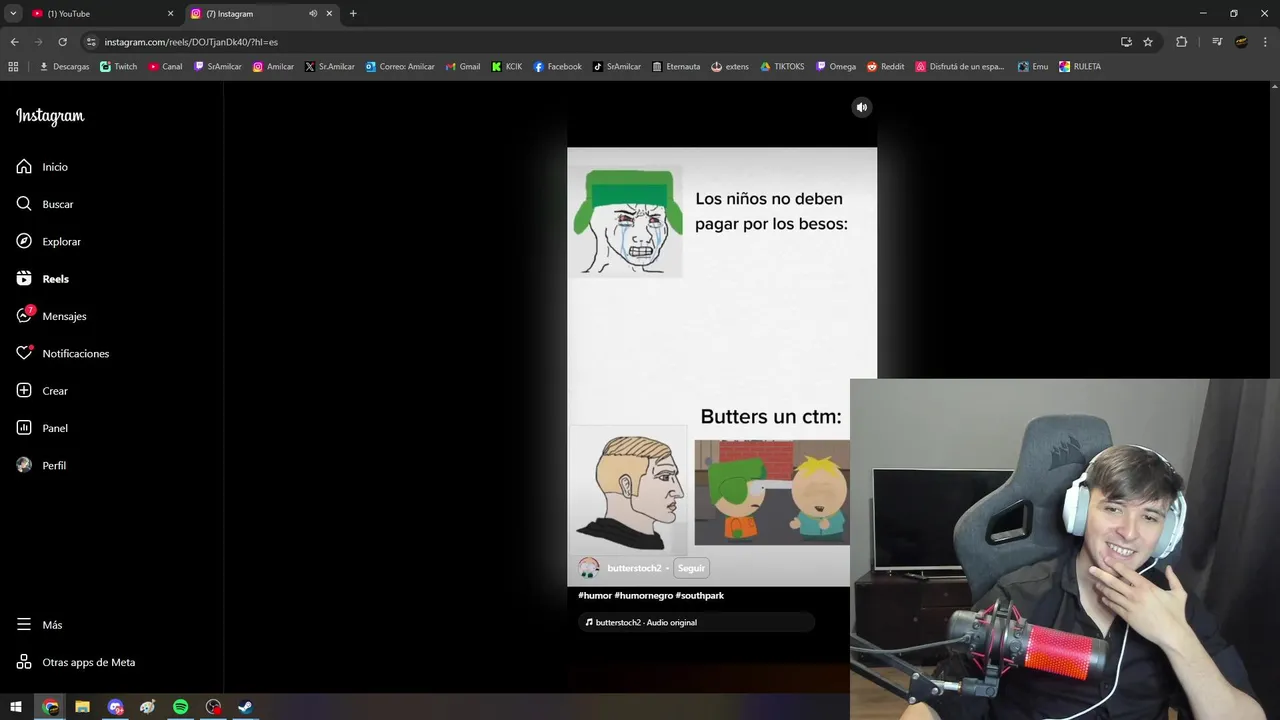1280x720 pixels.
Task: Open Steam from the taskbar
Action: [x=245, y=707]
